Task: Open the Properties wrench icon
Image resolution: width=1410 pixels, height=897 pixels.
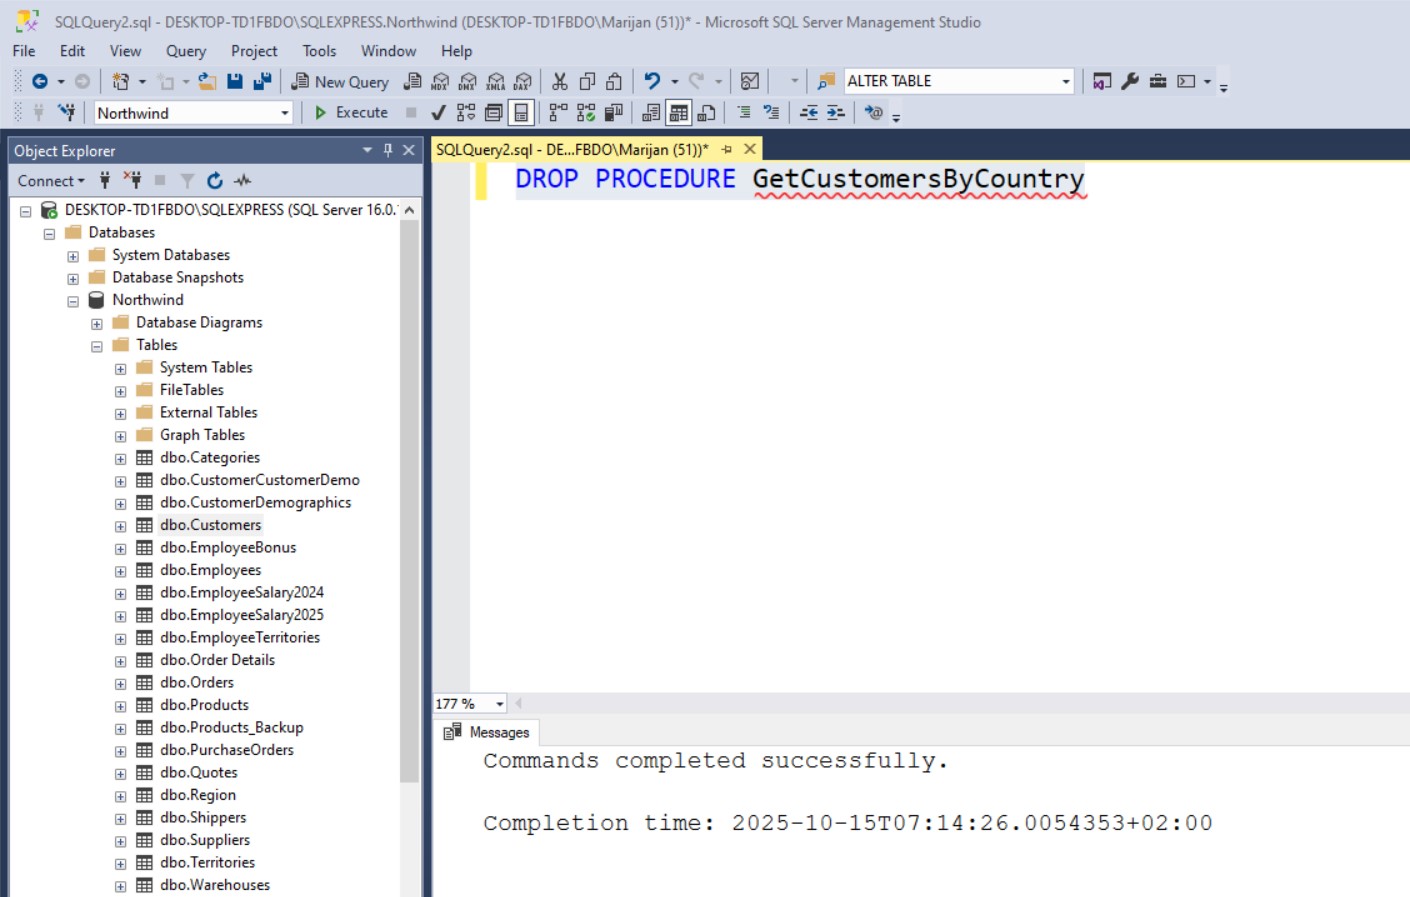Action: [x=1130, y=82]
